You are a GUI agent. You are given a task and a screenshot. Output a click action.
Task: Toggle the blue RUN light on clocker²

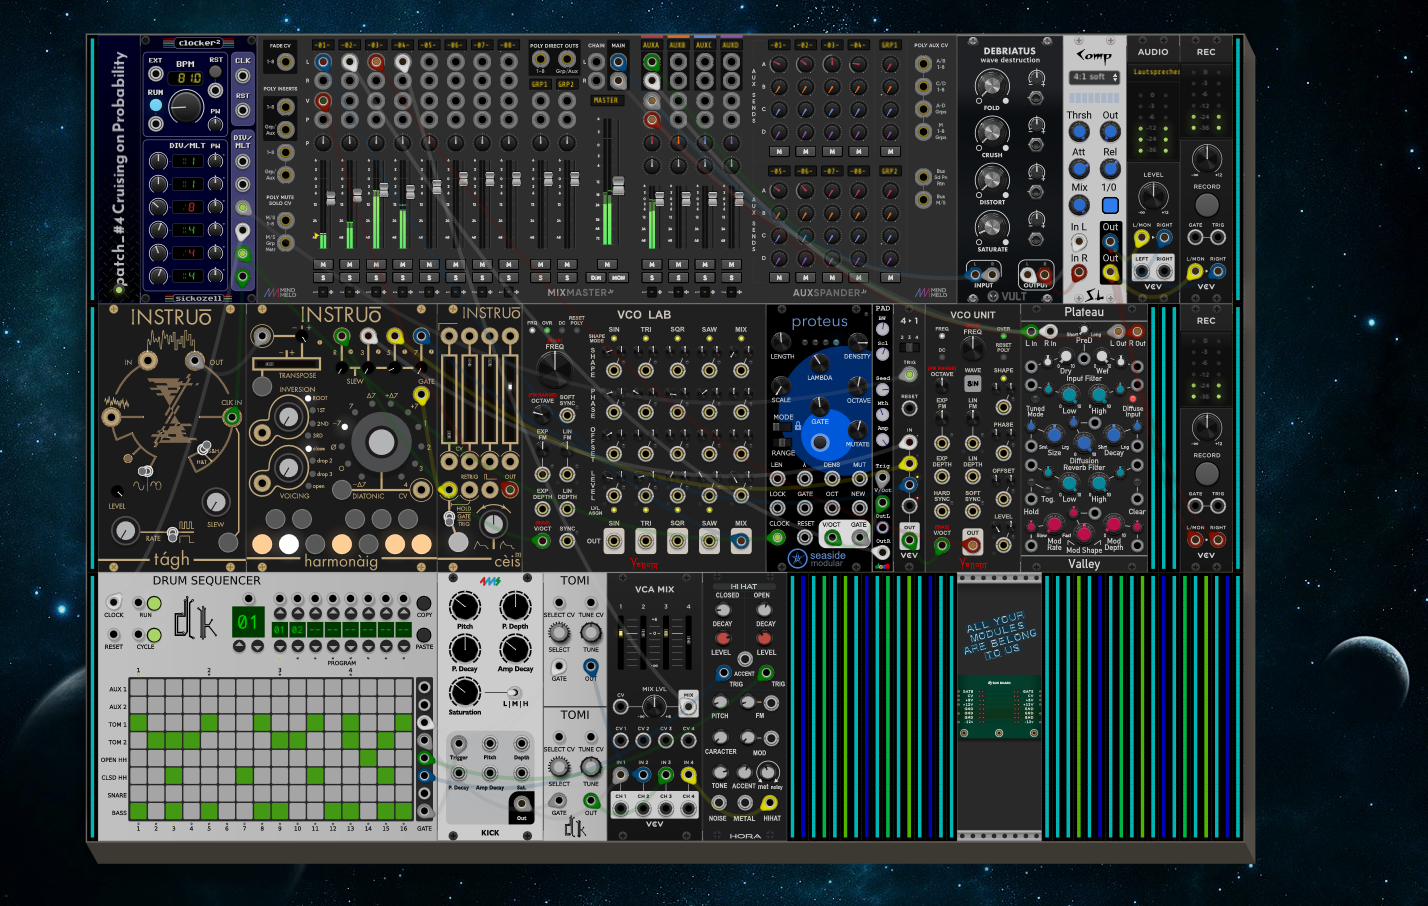(x=156, y=106)
